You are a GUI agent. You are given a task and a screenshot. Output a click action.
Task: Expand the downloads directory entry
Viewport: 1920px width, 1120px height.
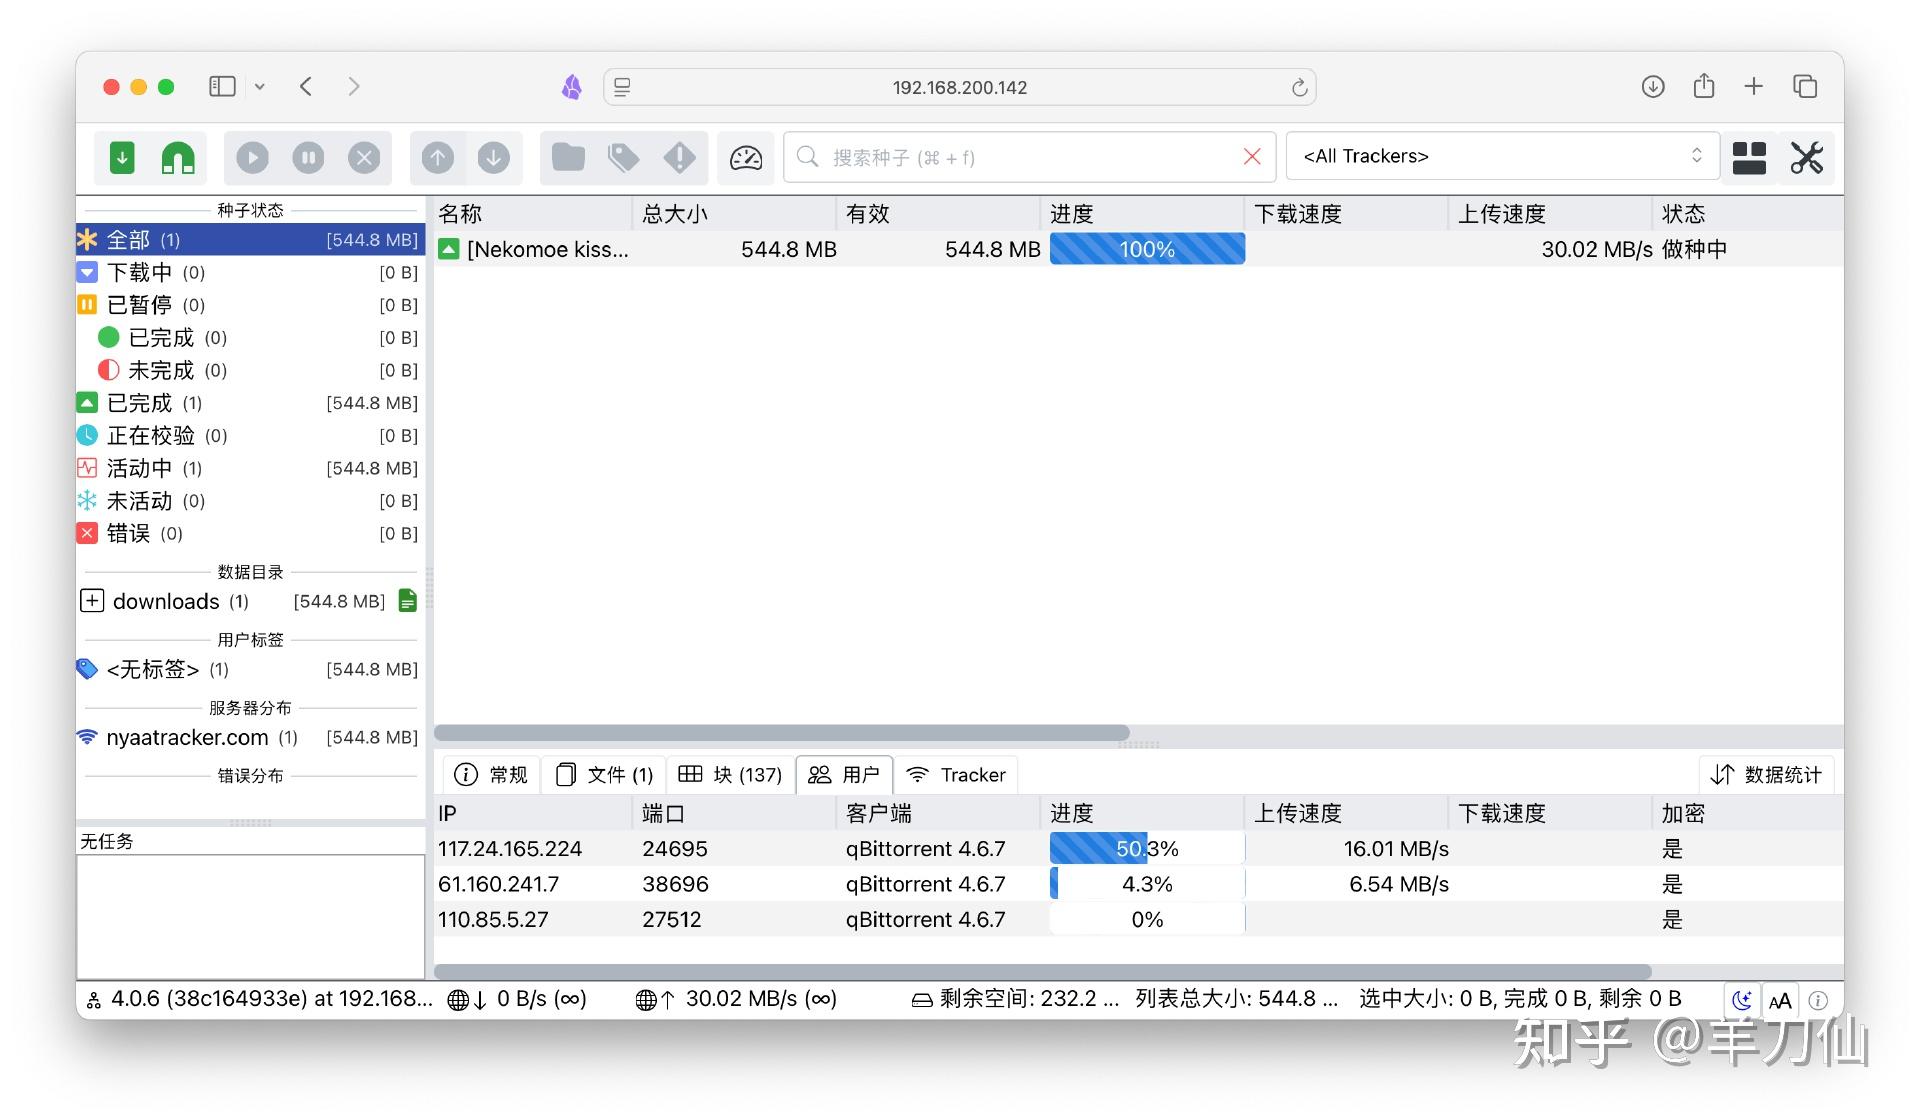coord(92,601)
